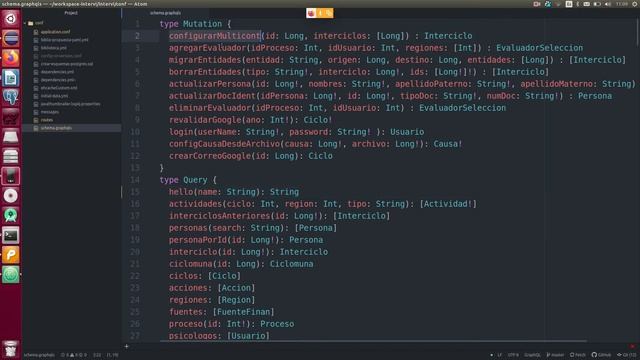The image size is (640, 360).
Task: Click the ciclomuna query name
Action: click(191, 264)
